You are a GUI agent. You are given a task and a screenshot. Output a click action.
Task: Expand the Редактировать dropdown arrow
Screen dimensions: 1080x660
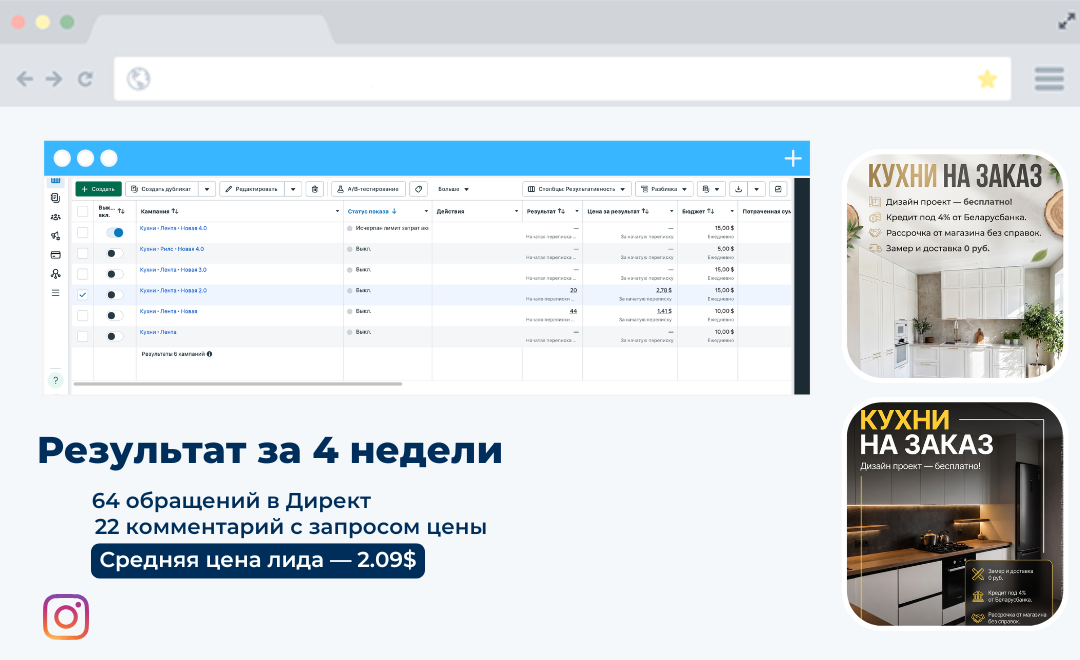click(x=293, y=189)
